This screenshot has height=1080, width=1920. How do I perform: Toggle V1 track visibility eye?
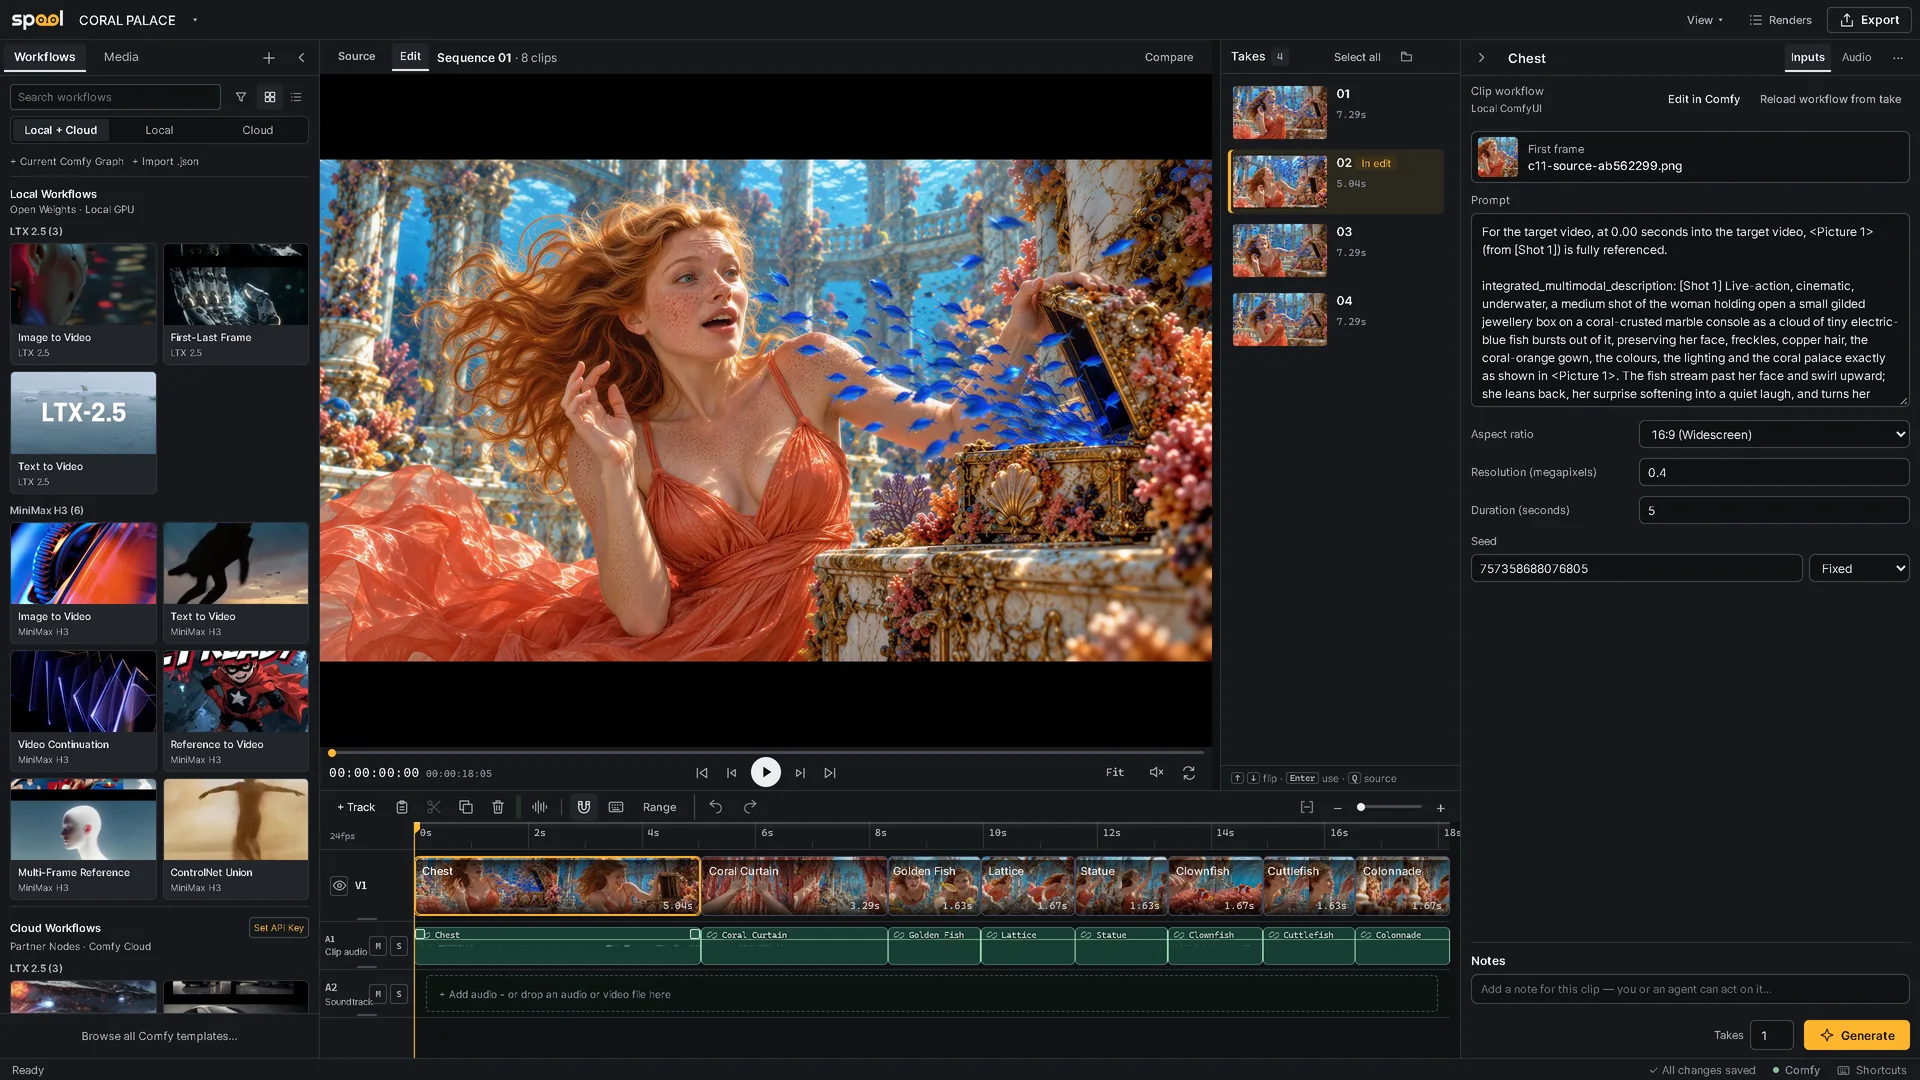340,885
